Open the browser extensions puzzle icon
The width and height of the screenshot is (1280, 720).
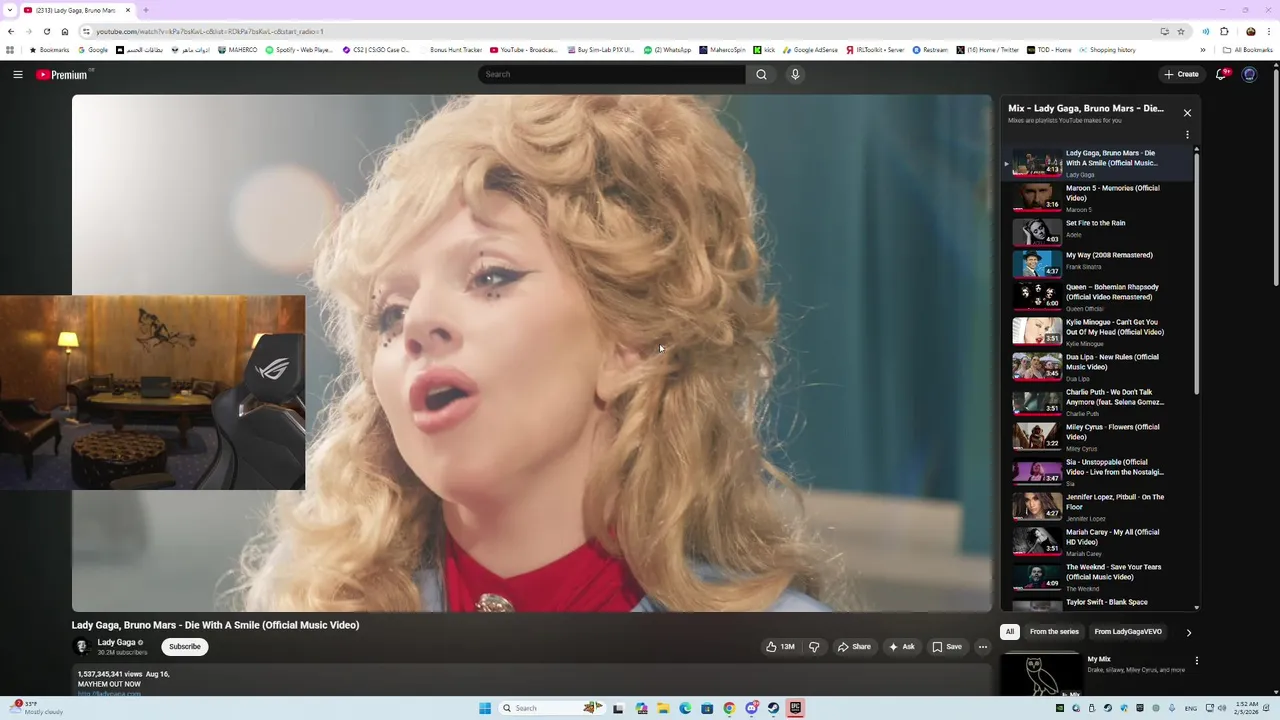pos(1224,31)
